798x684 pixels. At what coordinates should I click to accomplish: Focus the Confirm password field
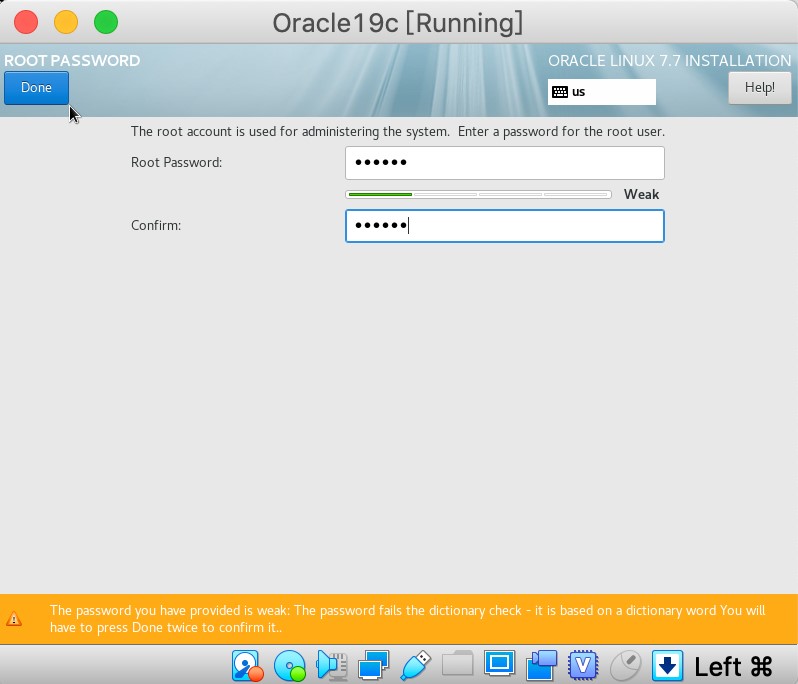[504, 225]
